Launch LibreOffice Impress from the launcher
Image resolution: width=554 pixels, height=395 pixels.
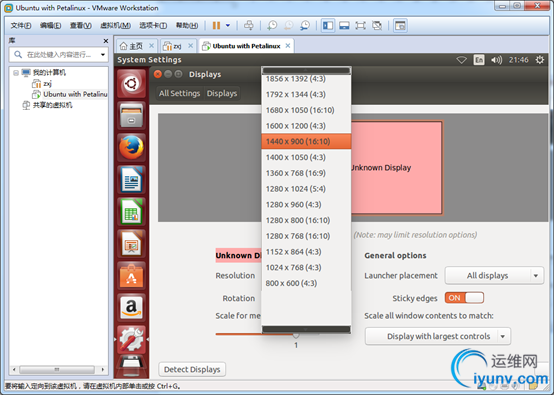pyautogui.click(x=131, y=244)
